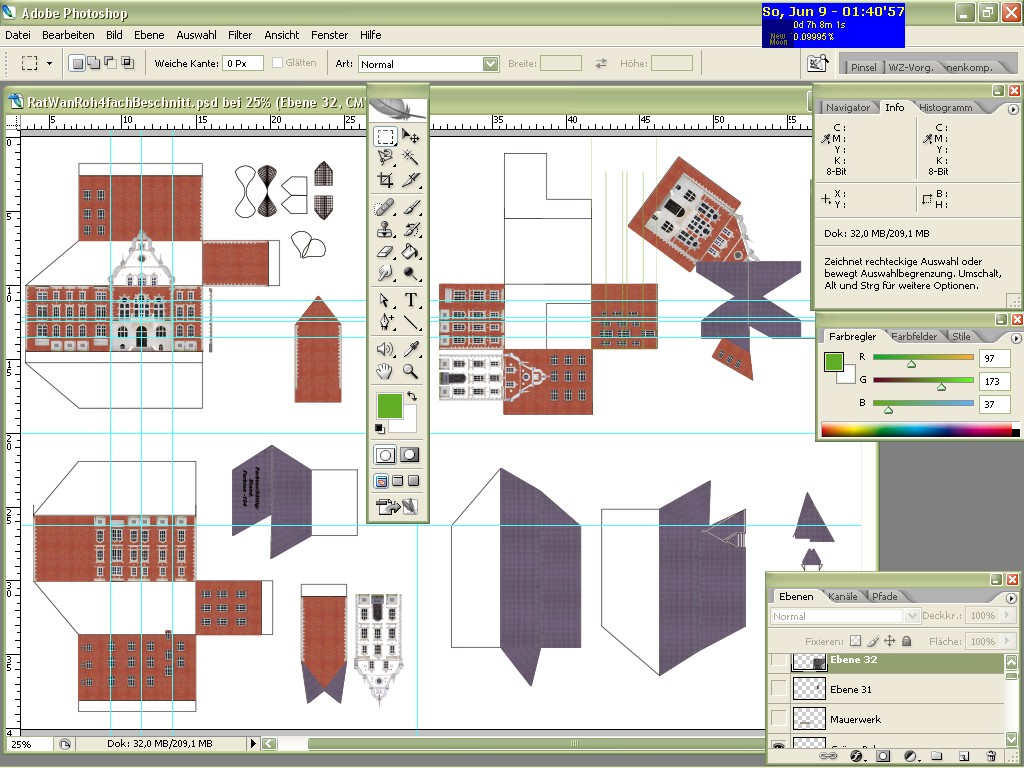Image resolution: width=1024 pixels, height=768 pixels.
Task: Click Add to selection mode button
Action: coord(93,63)
